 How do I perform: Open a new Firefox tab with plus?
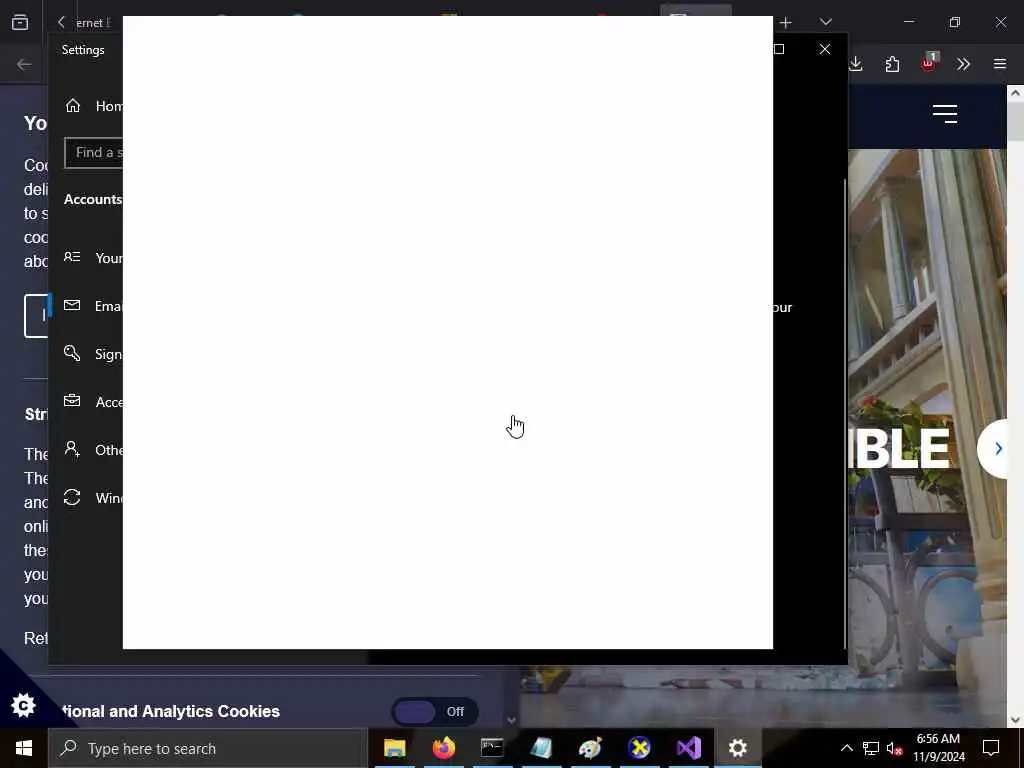pyautogui.click(x=786, y=23)
